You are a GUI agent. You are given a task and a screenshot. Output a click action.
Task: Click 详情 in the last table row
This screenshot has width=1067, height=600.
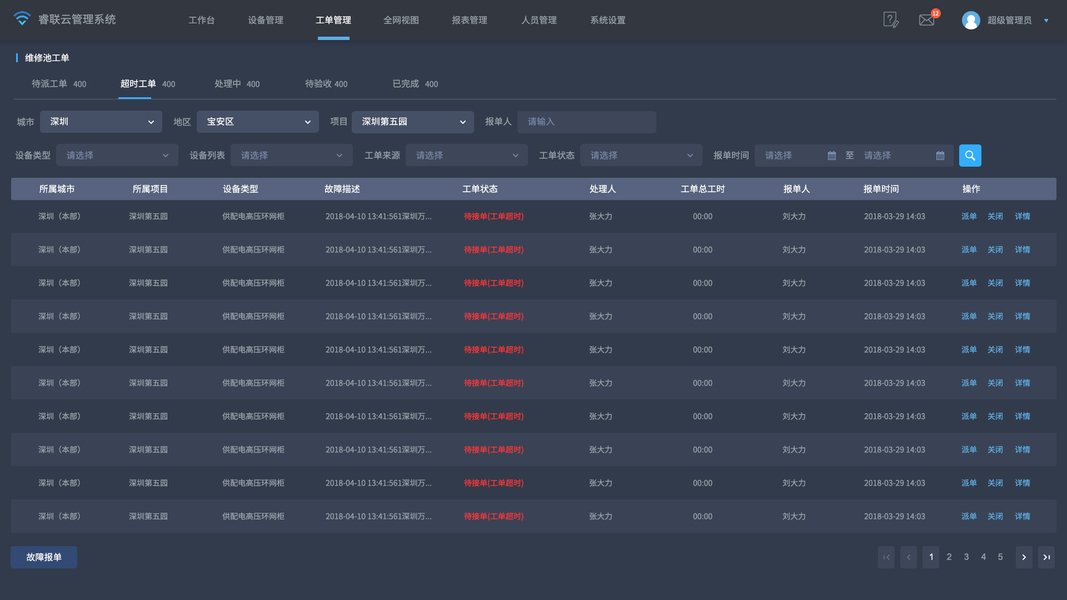1022,516
